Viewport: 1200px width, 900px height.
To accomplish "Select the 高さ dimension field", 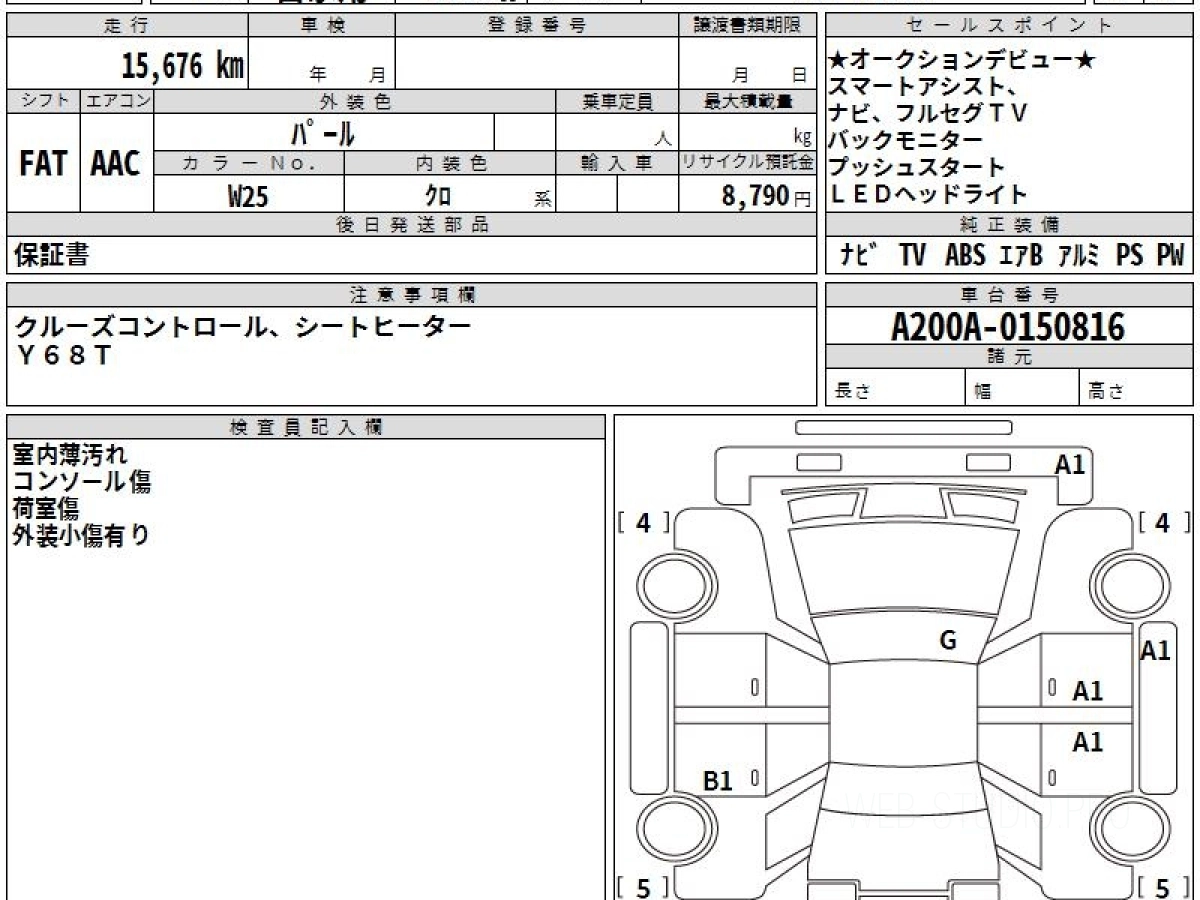I will coord(1136,388).
